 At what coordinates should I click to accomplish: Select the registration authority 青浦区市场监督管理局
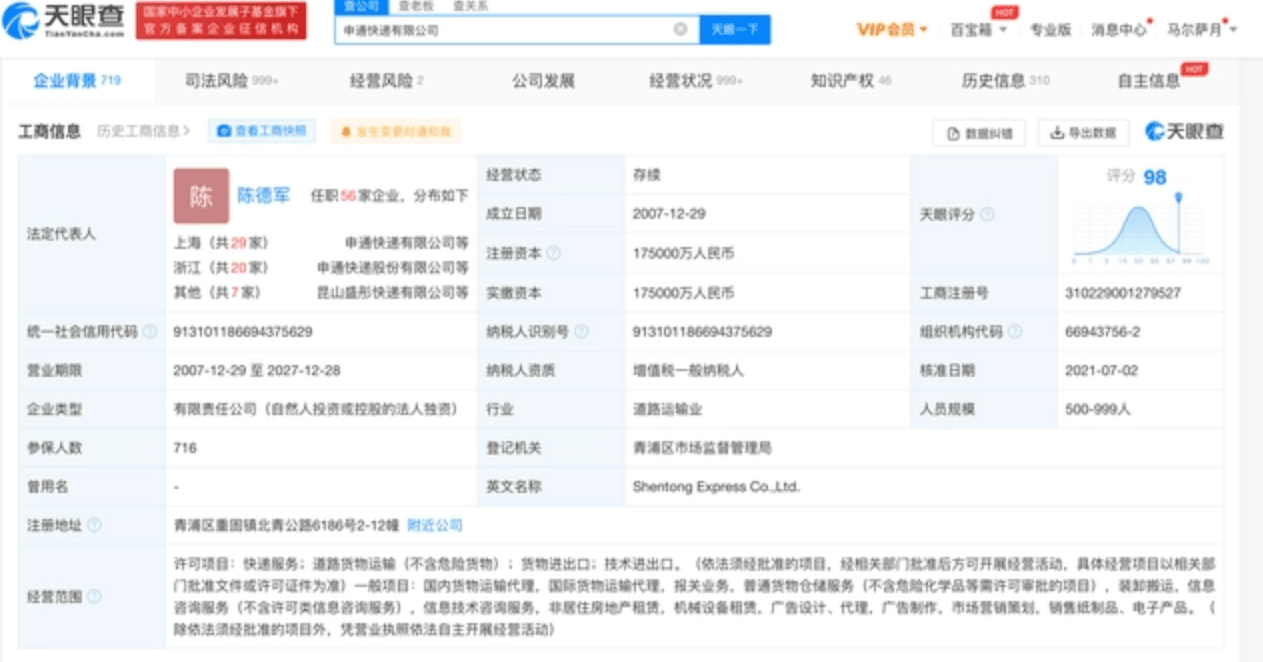702,448
